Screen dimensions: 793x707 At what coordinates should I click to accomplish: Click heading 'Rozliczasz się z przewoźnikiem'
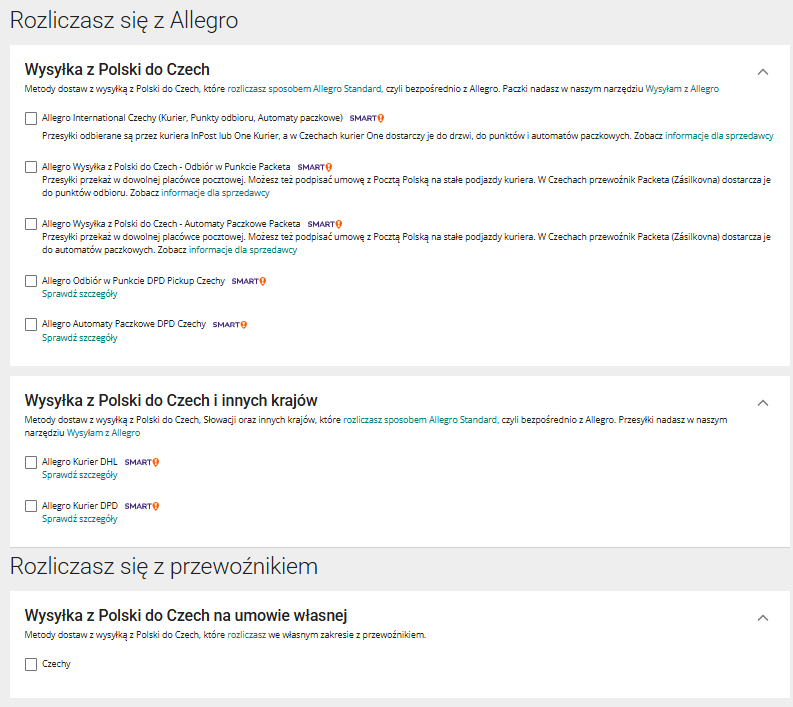click(164, 566)
